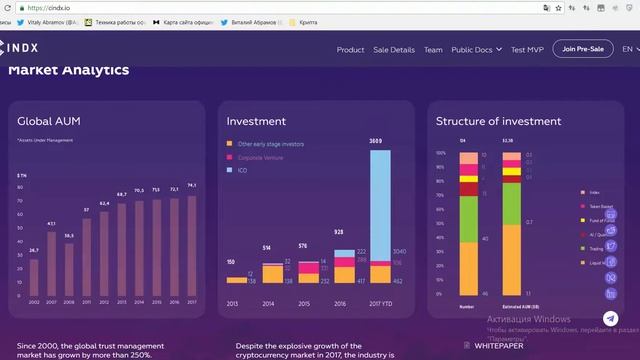Viewport: 640px width, 360px height.
Task: Open the WHITEPAPER link
Action: 493,346
